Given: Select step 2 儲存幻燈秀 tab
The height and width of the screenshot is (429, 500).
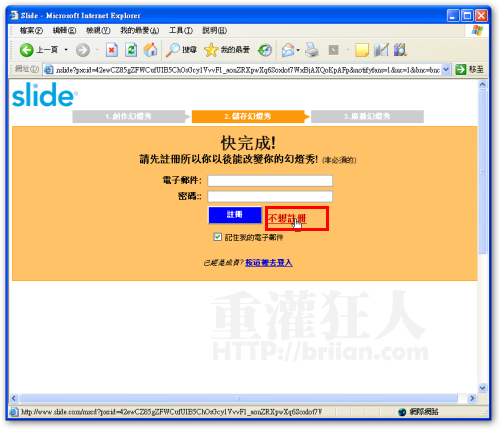Looking at the screenshot, I should pos(248,116).
